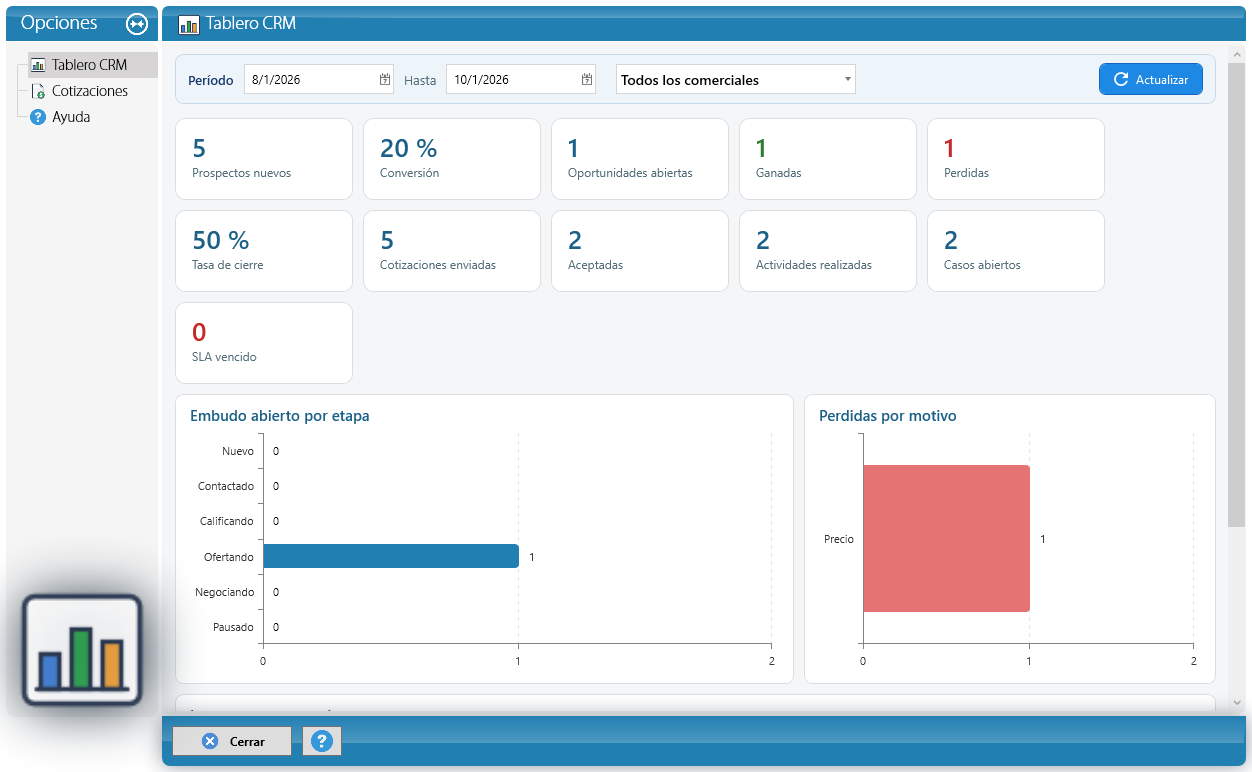This screenshot has height=772, width=1252.
Task: Click the SLA vencido card
Action: point(264,343)
